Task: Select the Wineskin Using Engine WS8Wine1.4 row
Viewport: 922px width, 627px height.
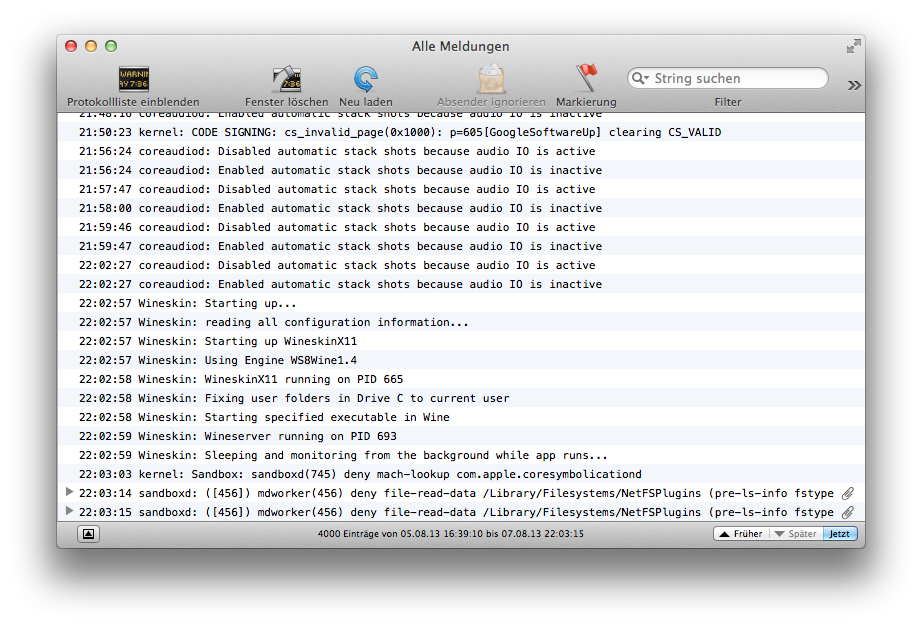Action: (x=461, y=360)
